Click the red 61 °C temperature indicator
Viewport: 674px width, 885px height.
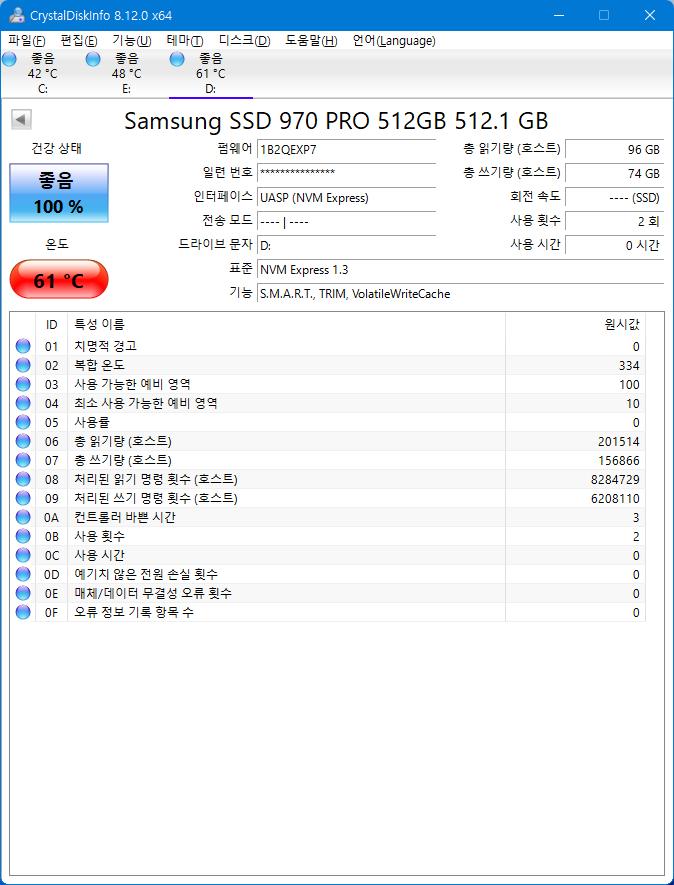[59, 279]
